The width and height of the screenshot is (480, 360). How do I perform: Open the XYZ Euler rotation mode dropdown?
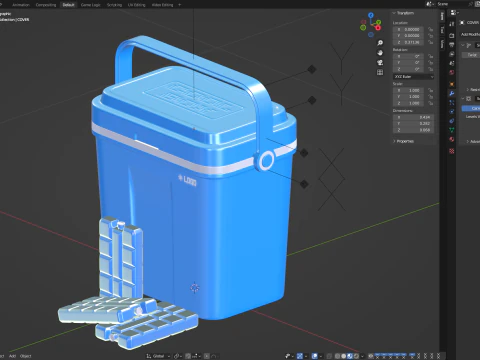click(413, 77)
